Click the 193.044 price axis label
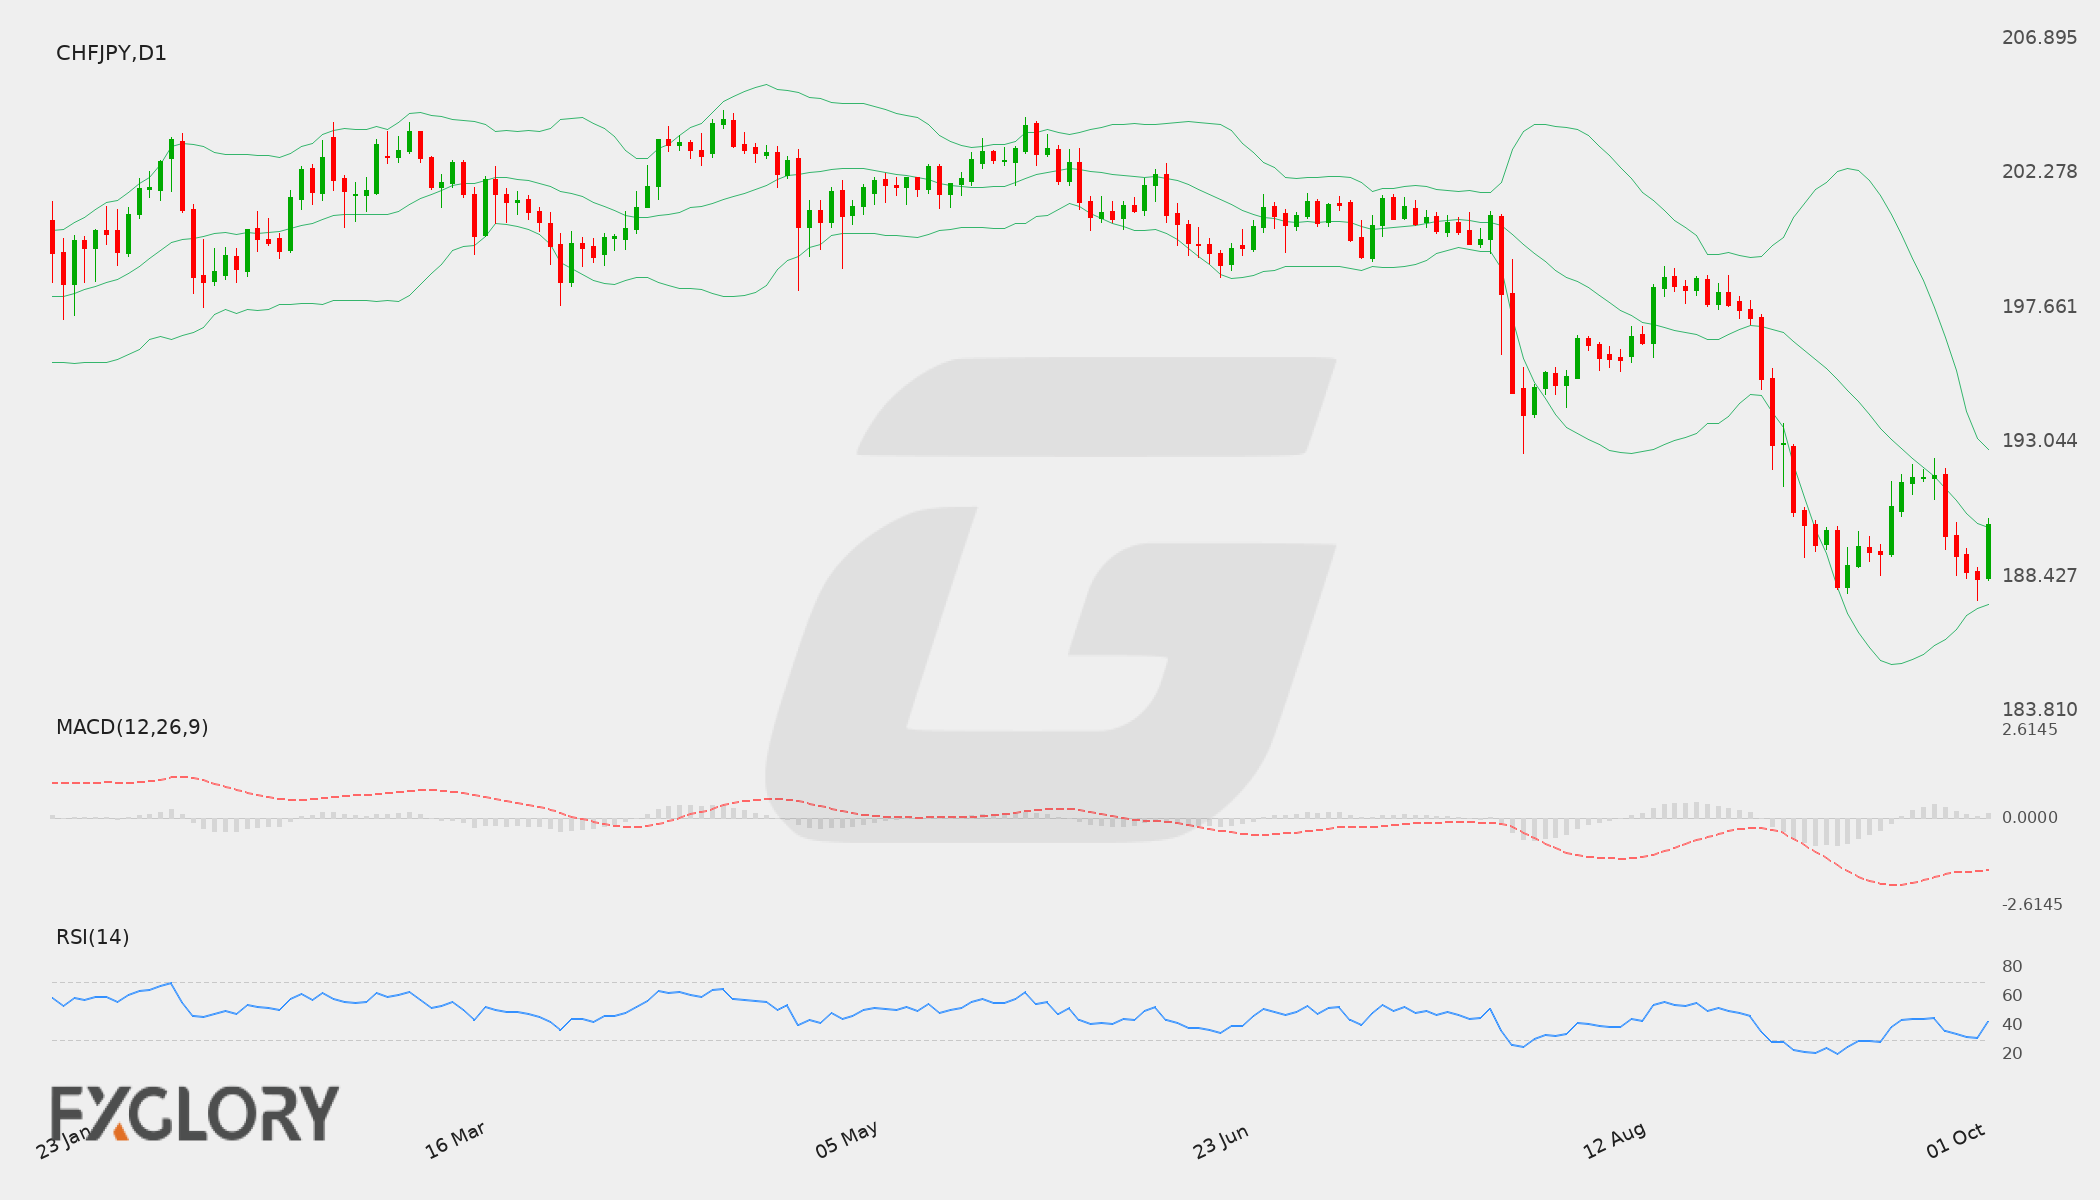The image size is (2100, 1200). pos(2039,440)
